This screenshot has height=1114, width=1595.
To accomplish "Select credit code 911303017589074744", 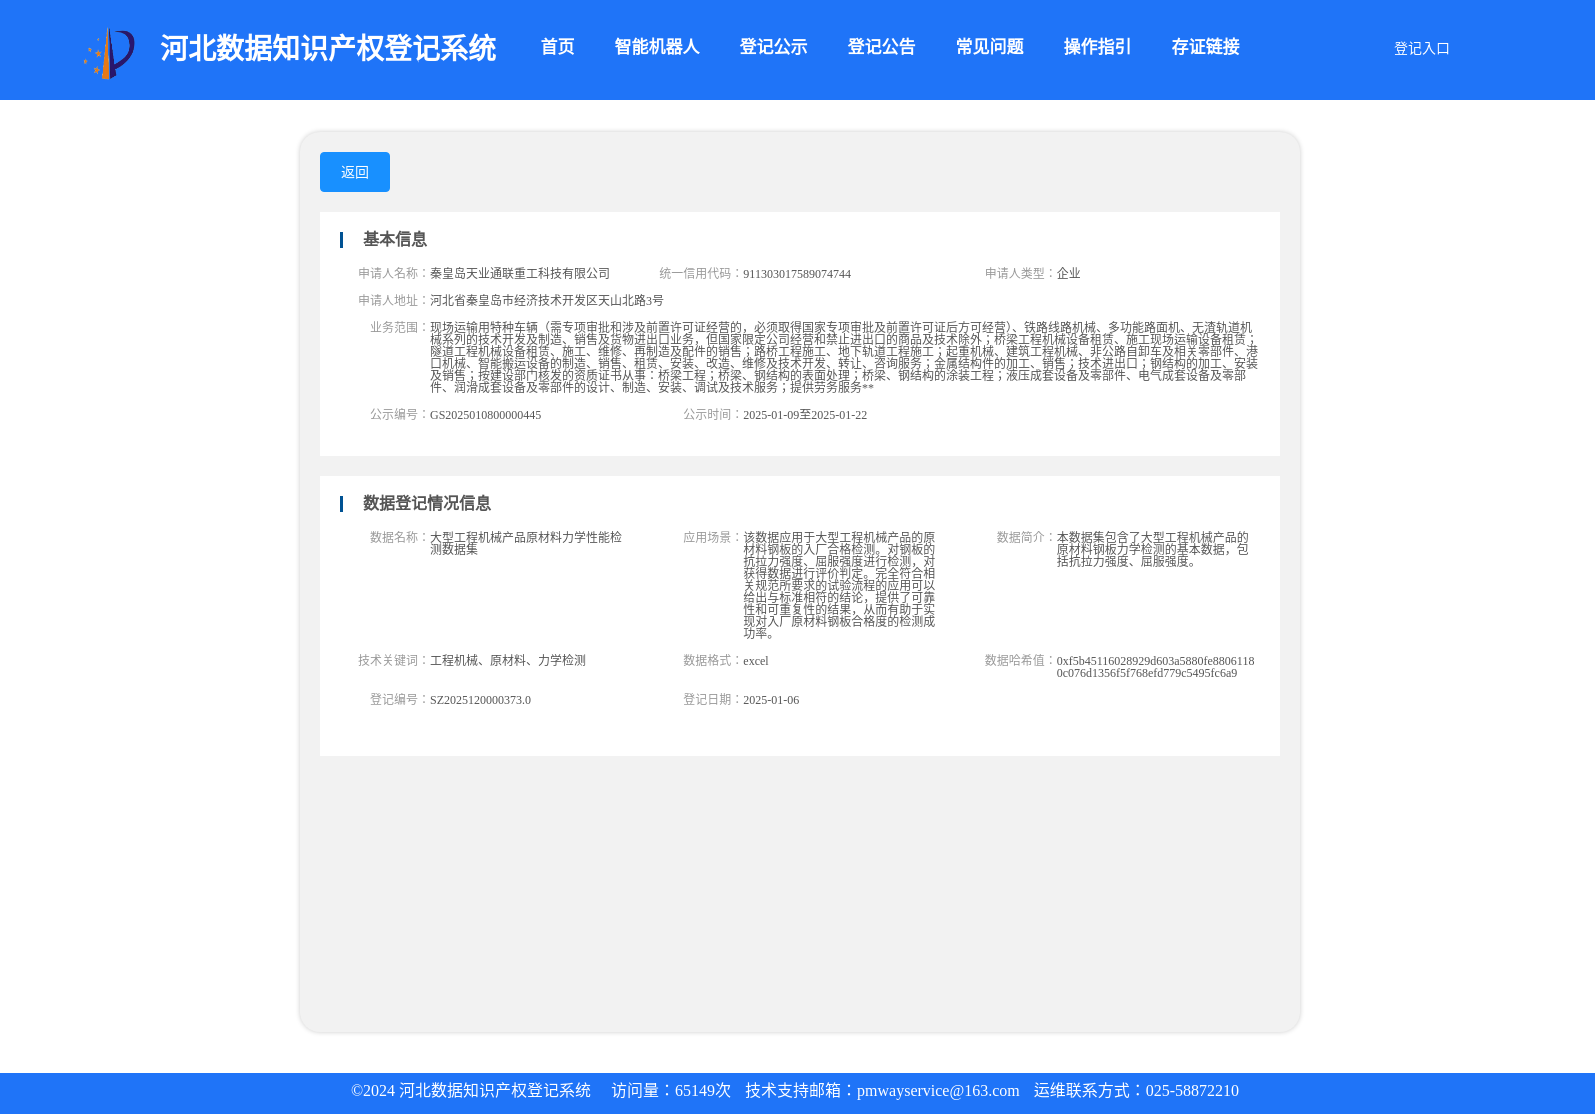I will tap(797, 274).
